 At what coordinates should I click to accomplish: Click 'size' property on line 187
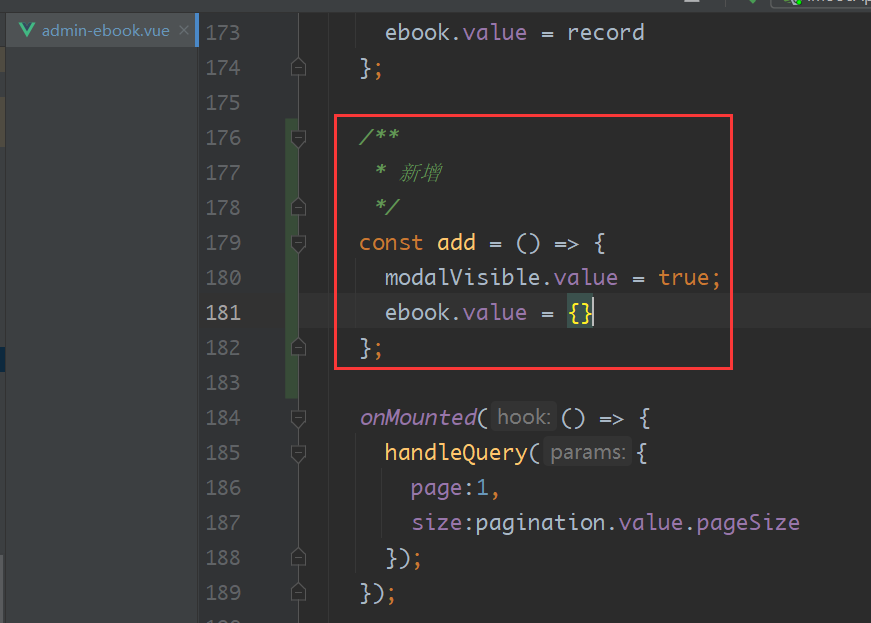click(437, 523)
